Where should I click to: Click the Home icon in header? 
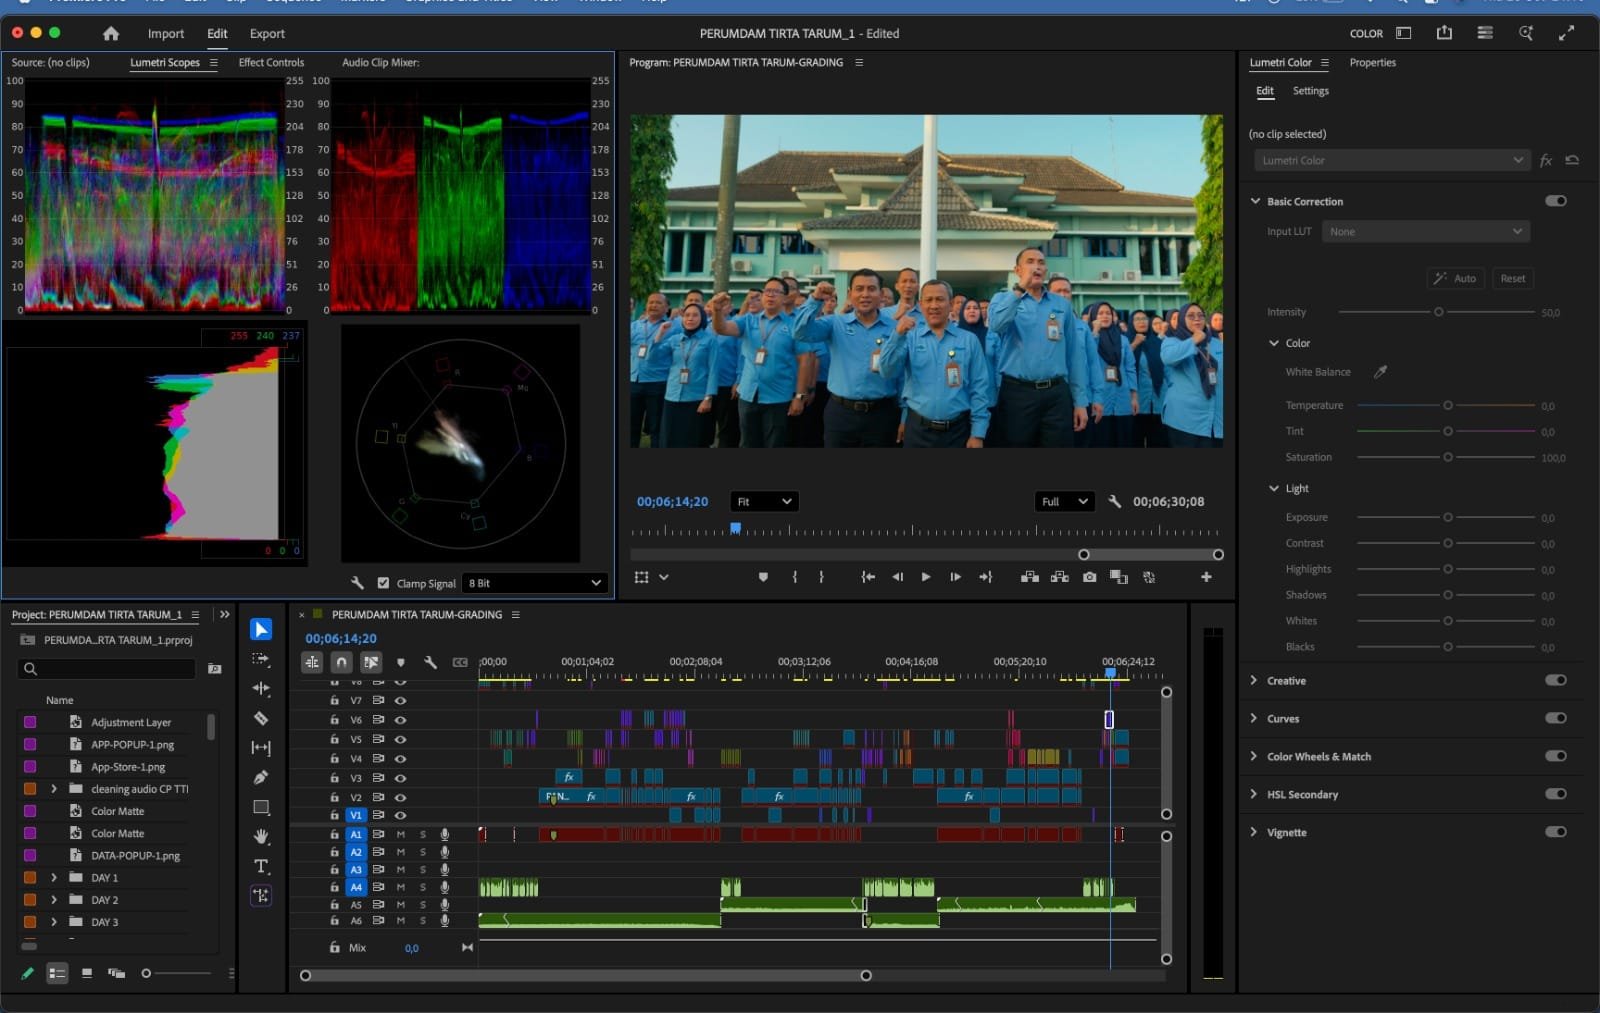coord(111,33)
